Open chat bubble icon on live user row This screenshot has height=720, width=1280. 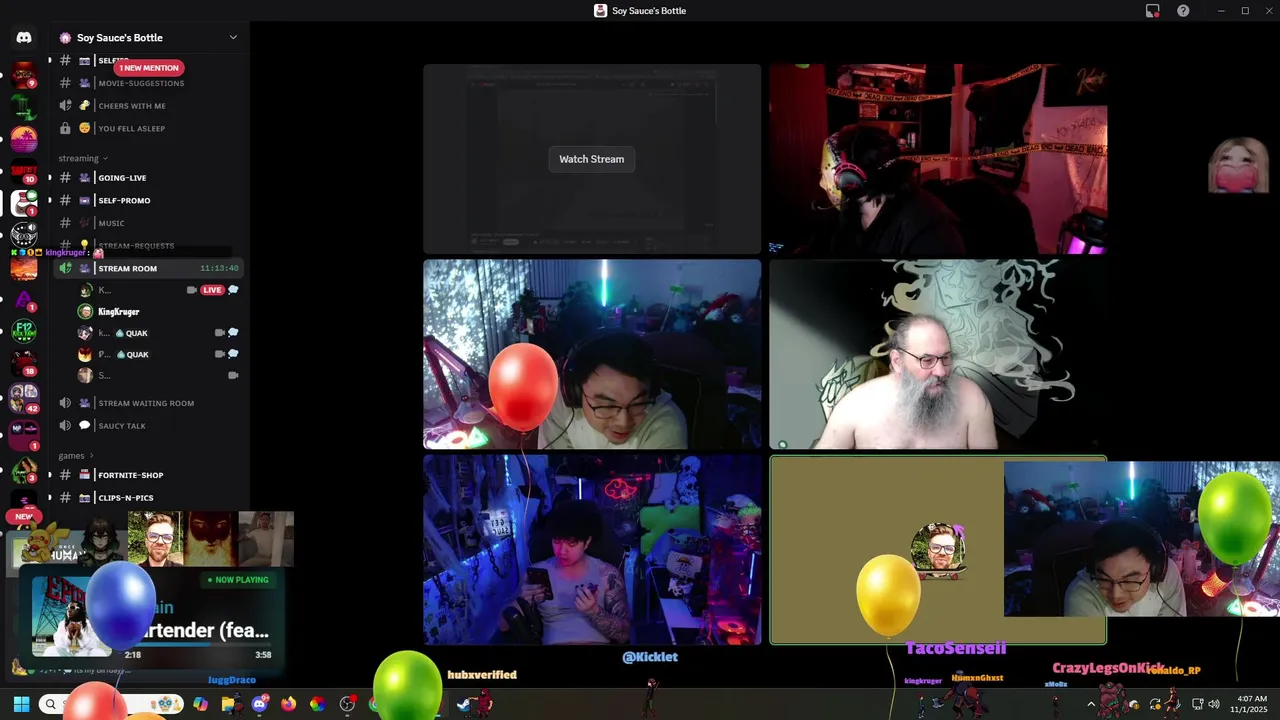coord(233,290)
